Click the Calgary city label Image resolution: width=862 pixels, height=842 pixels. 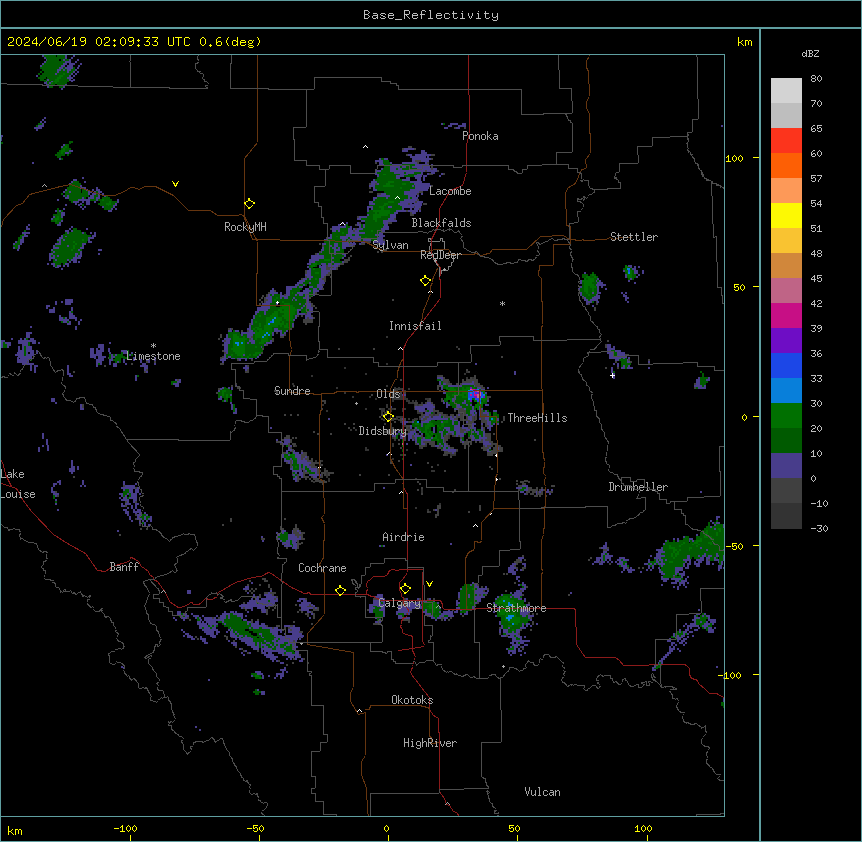[399, 603]
